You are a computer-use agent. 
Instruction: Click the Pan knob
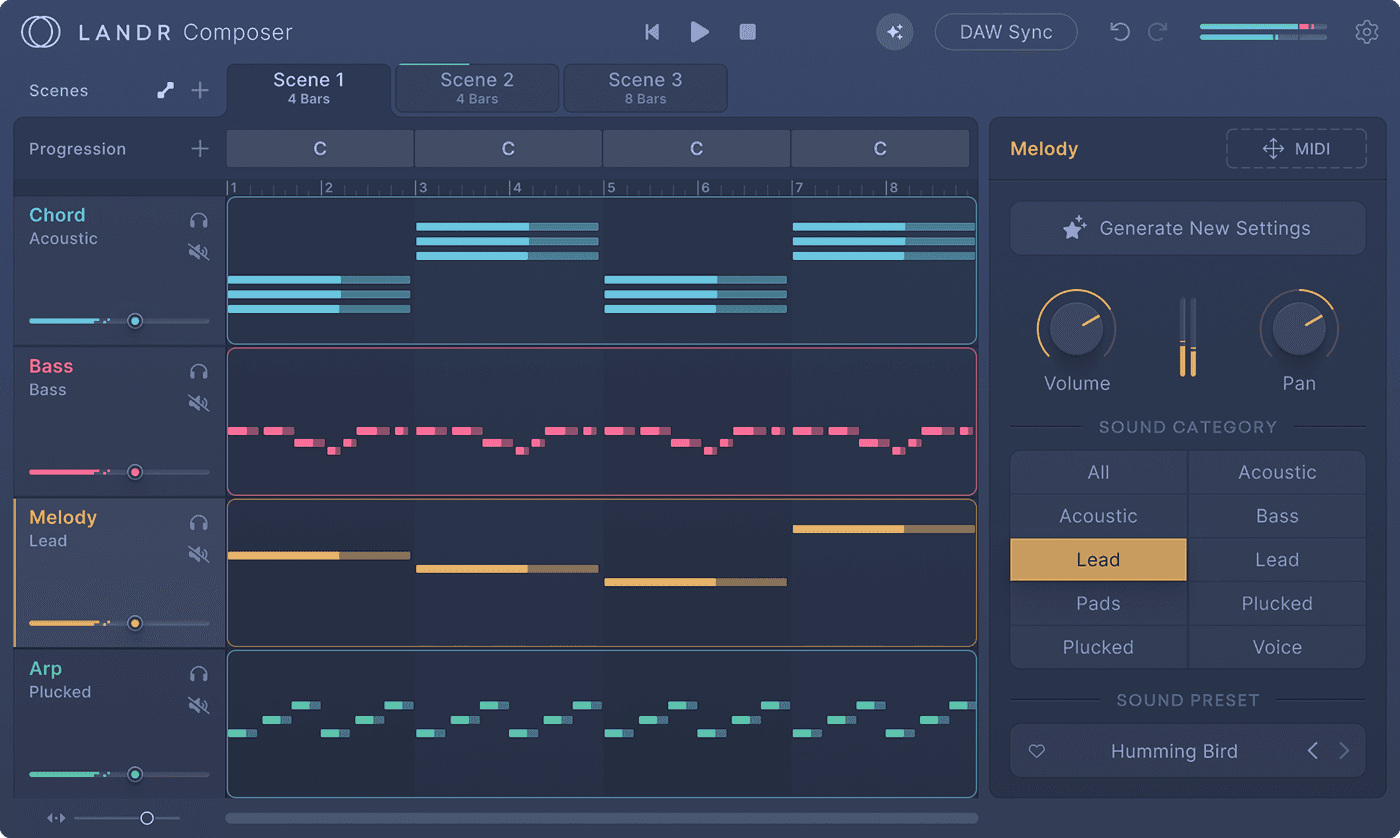(x=1299, y=328)
